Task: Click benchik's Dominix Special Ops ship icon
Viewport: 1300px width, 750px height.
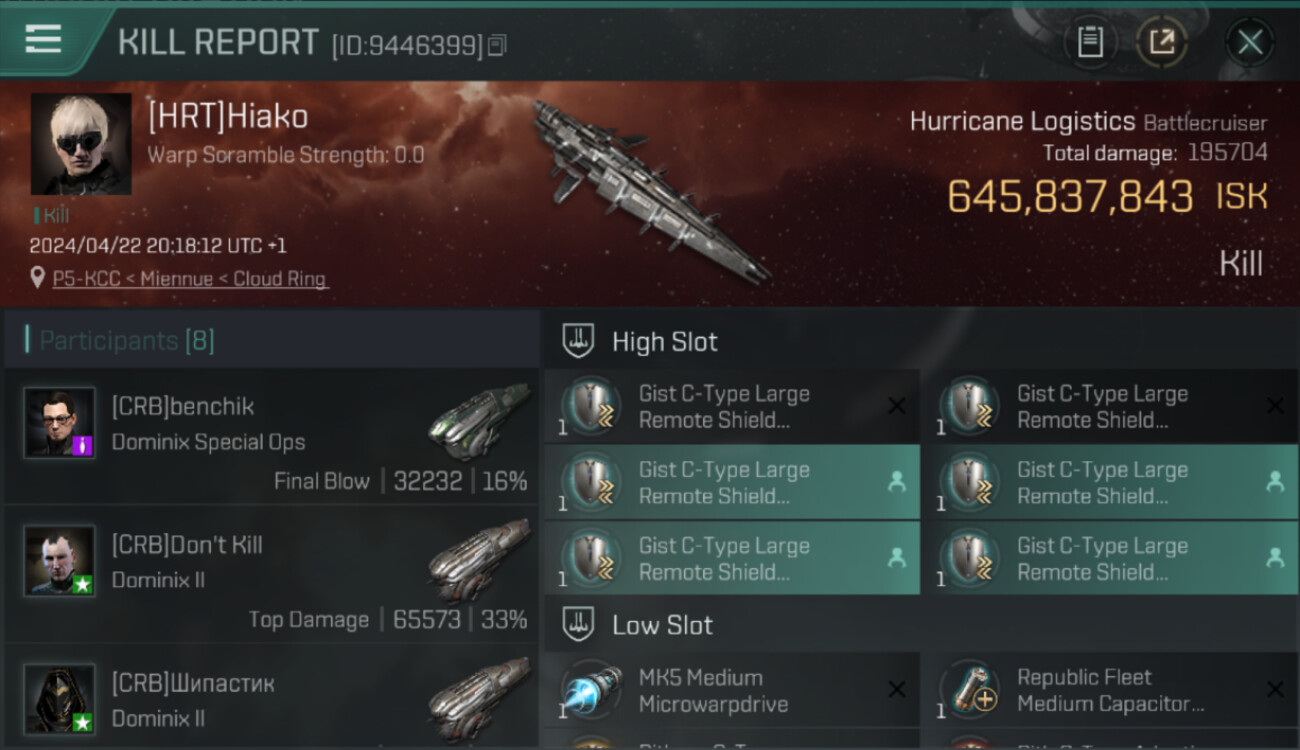Action: [479, 421]
